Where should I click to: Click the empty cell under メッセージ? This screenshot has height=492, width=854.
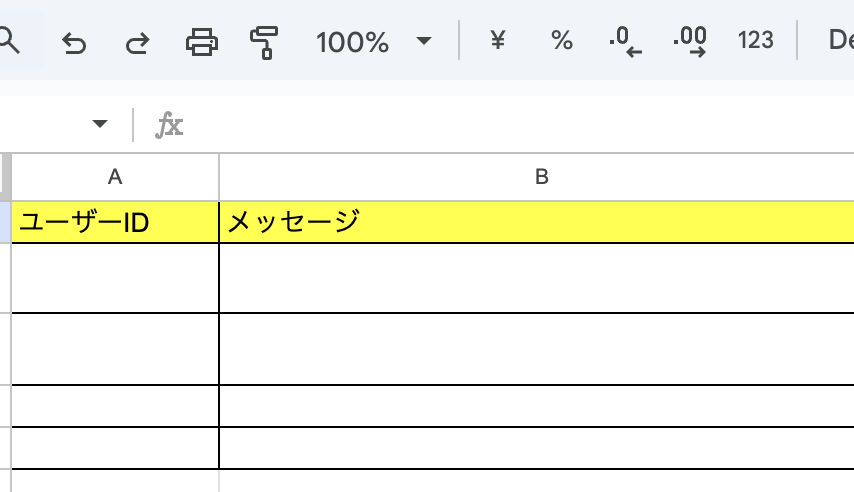click(x=536, y=278)
